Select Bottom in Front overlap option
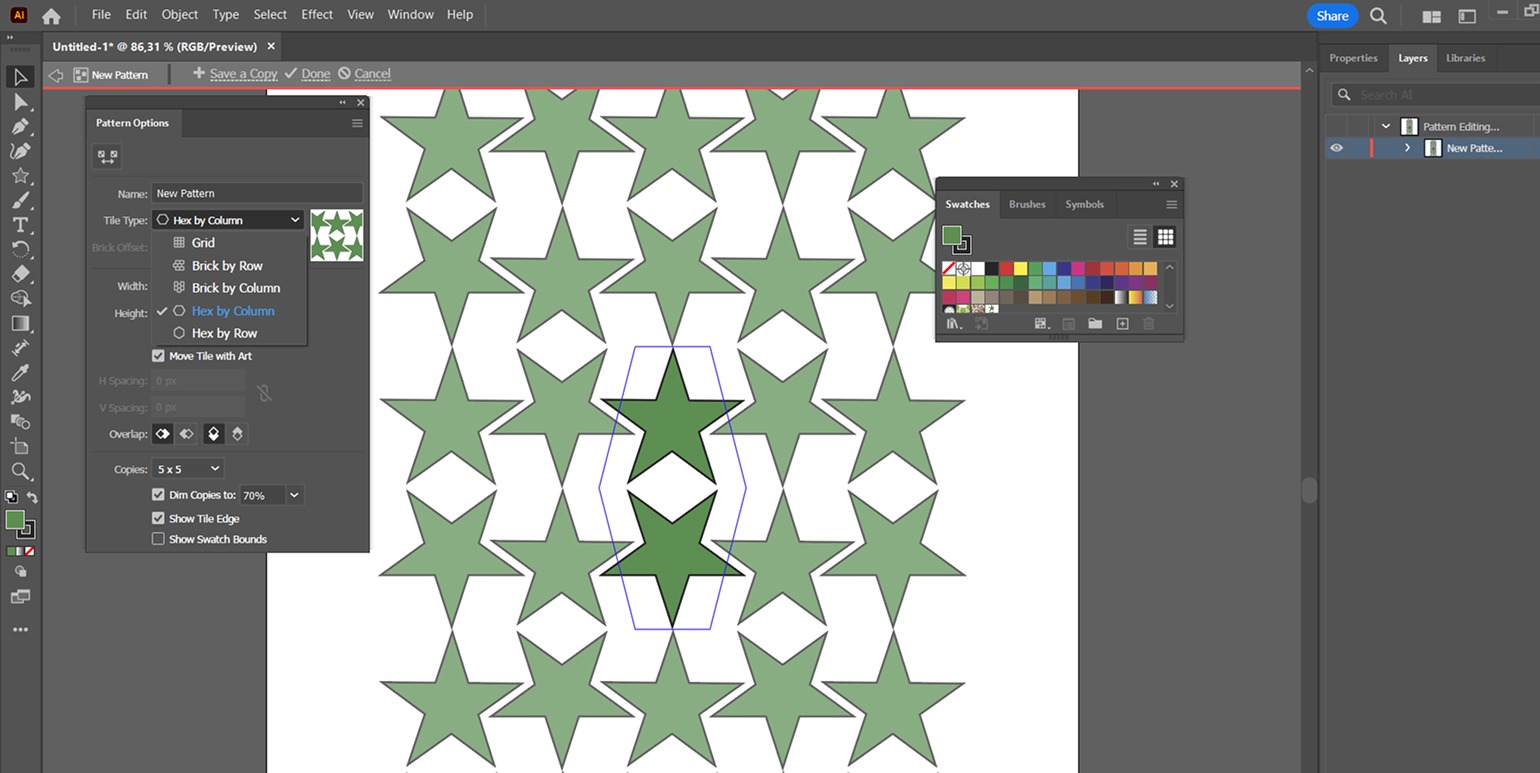Image resolution: width=1540 pixels, height=773 pixels. (237, 434)
